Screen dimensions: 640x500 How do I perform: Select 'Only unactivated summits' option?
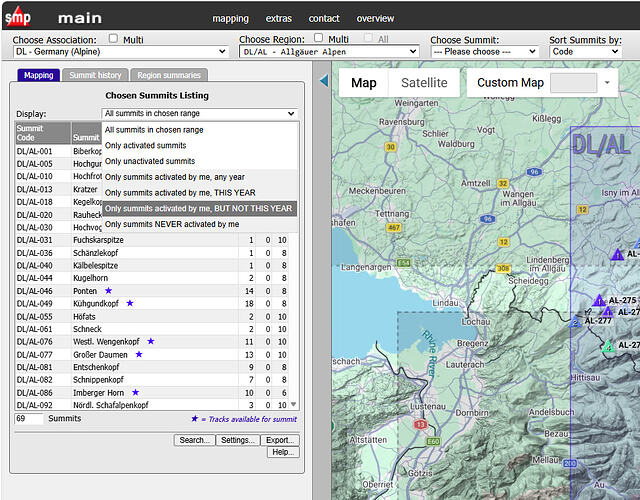(x=200, y=161)
